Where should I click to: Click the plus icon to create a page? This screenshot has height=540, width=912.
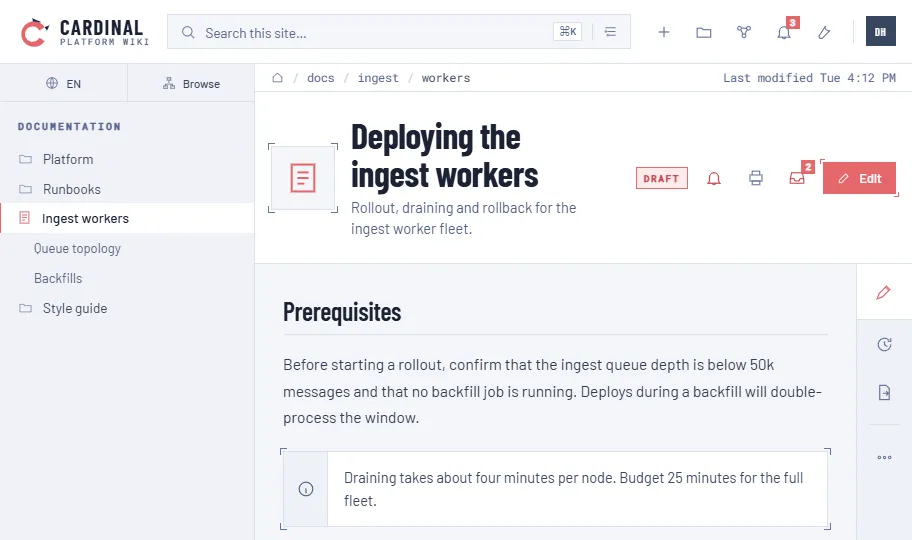point(664,32)
